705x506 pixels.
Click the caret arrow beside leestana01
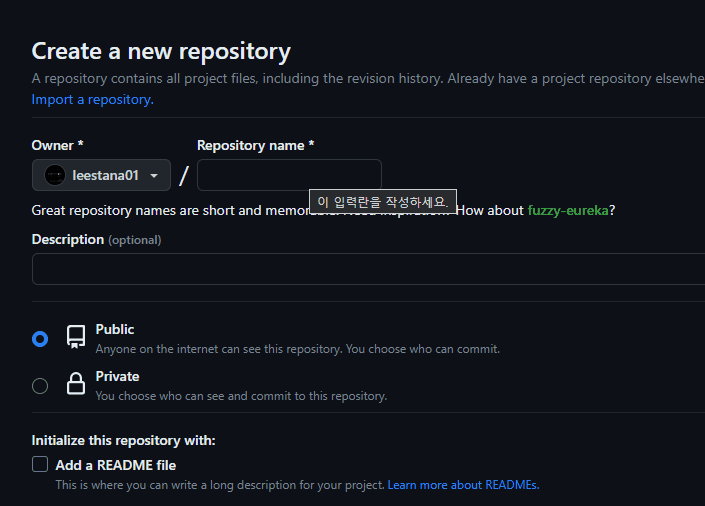tap(154, 175)
